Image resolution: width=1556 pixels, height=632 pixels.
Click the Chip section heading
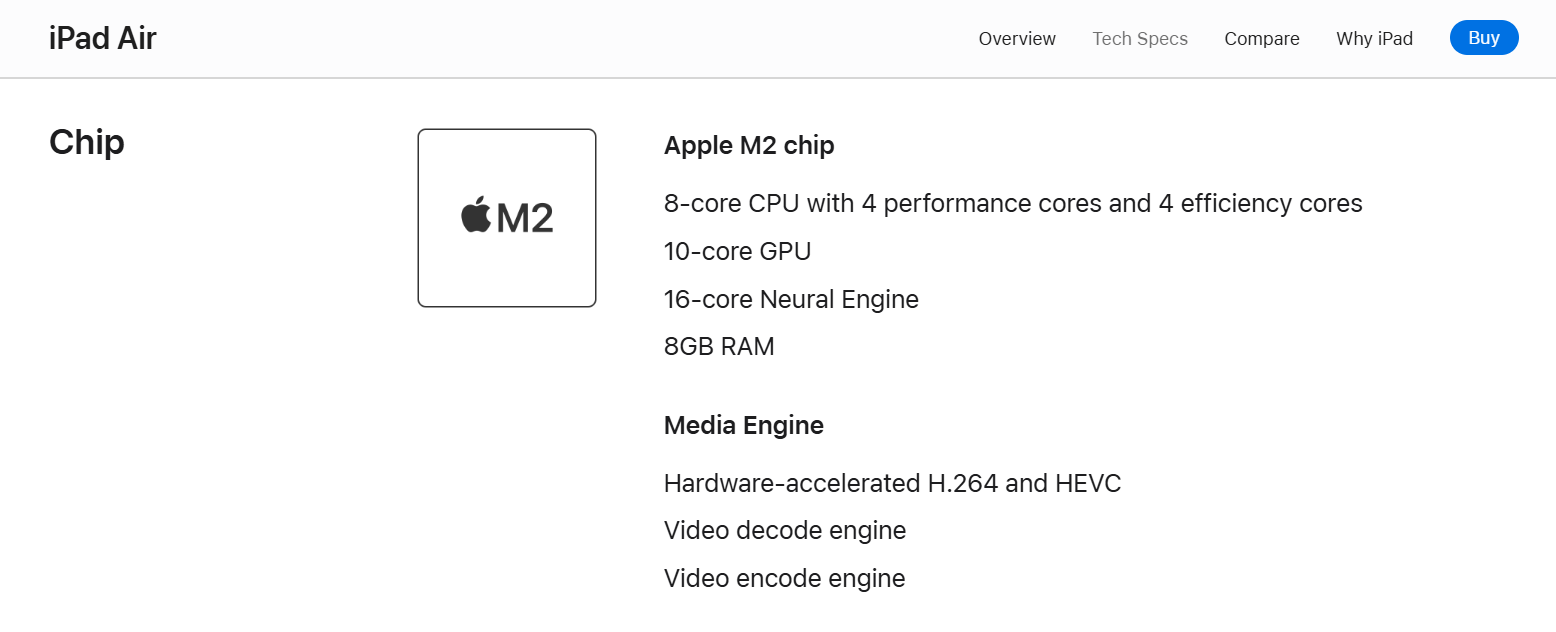[87, 142]
